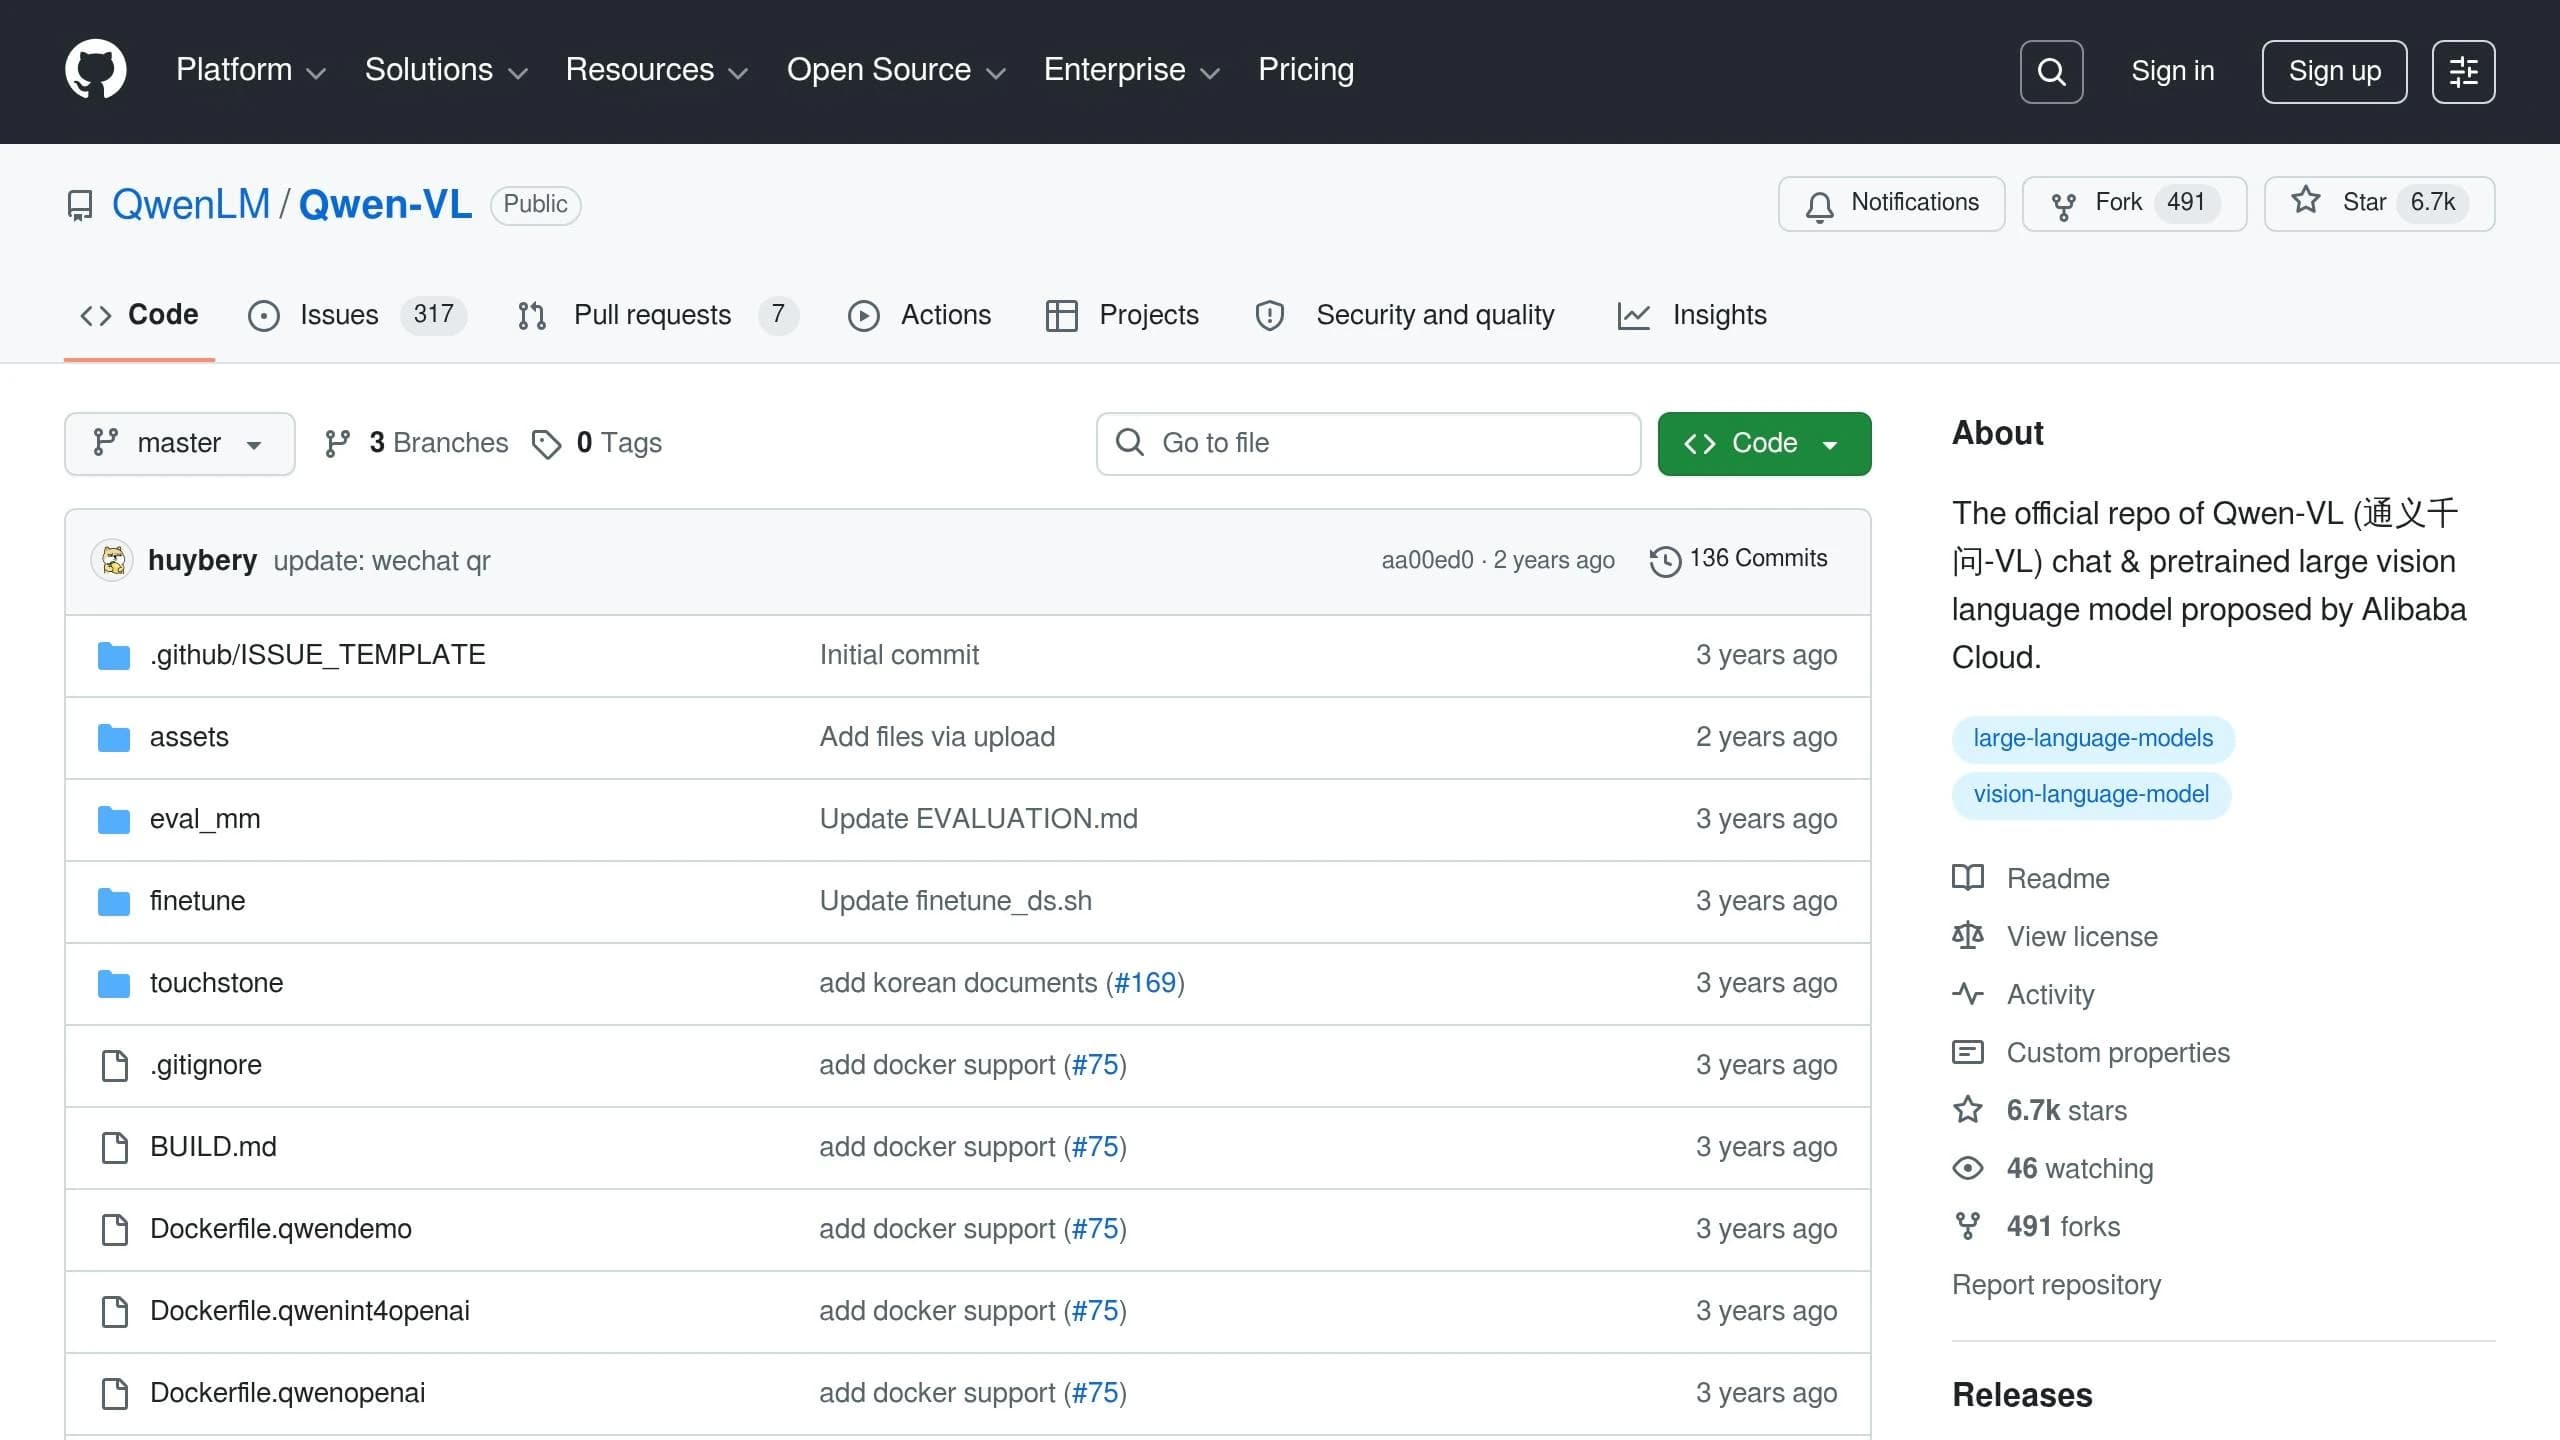
Task: Switch to the Insights tab
Action: tap(1692, 315)
